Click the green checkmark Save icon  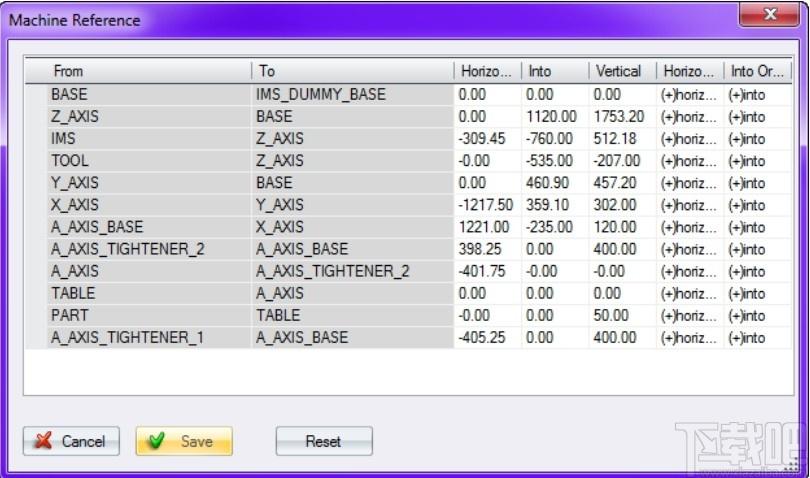click(x=155, y=440)
